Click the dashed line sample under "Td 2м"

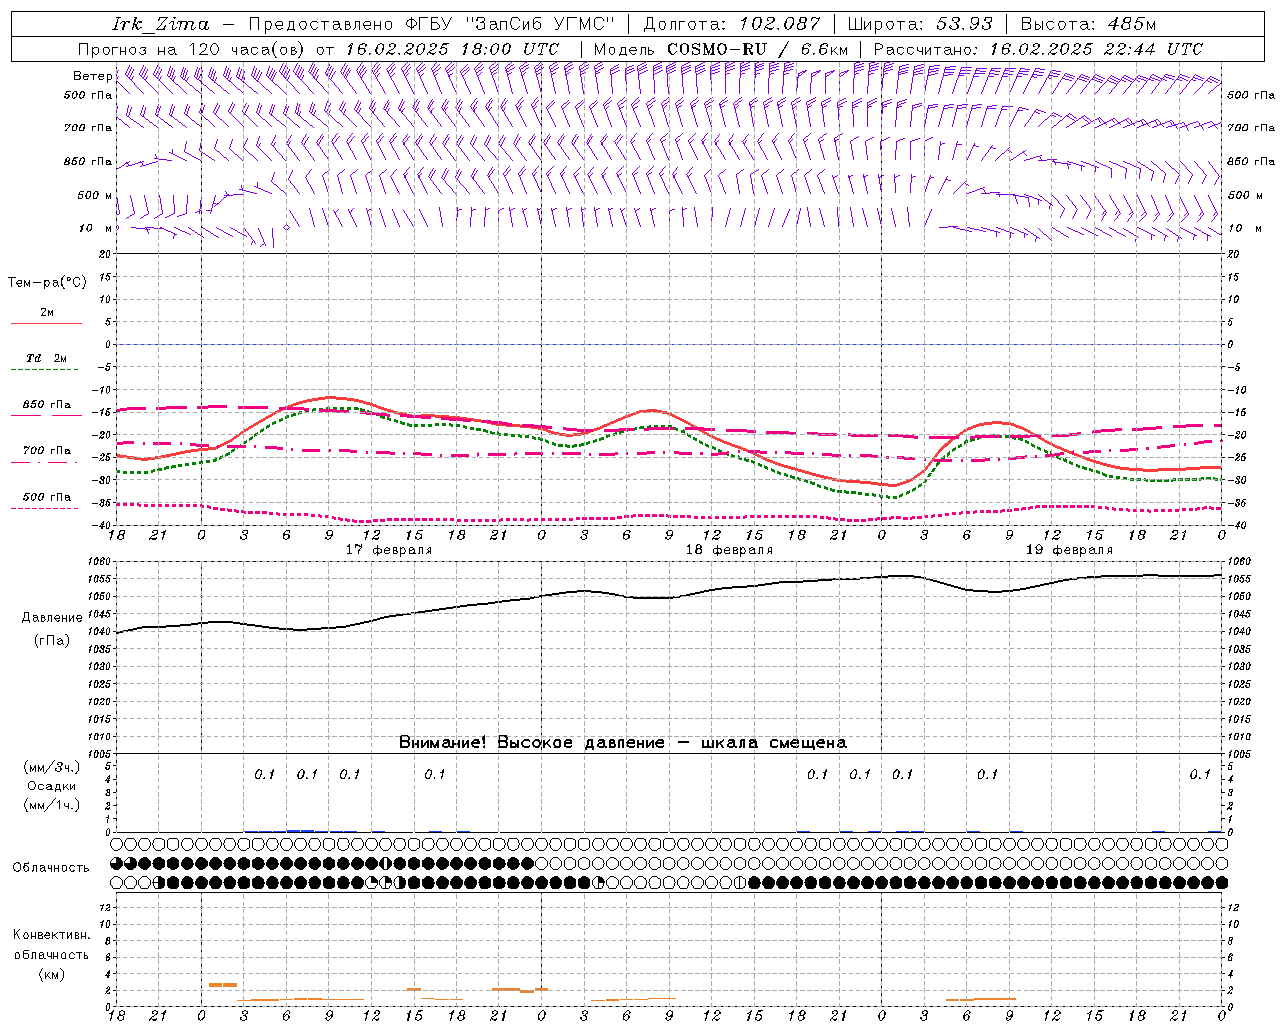coord(46,370)
